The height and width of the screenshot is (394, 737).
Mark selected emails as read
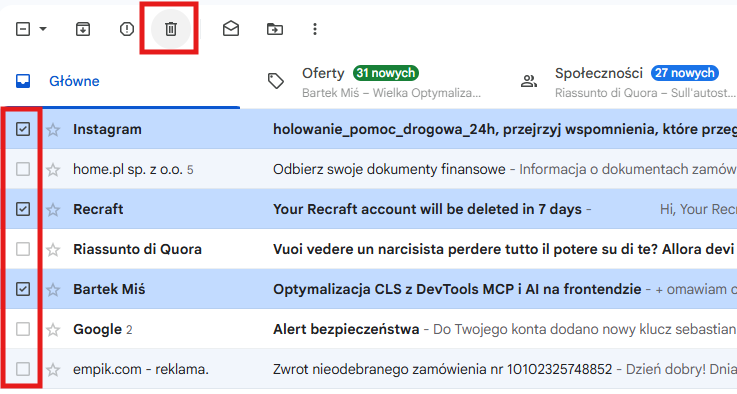coord(231,29)
